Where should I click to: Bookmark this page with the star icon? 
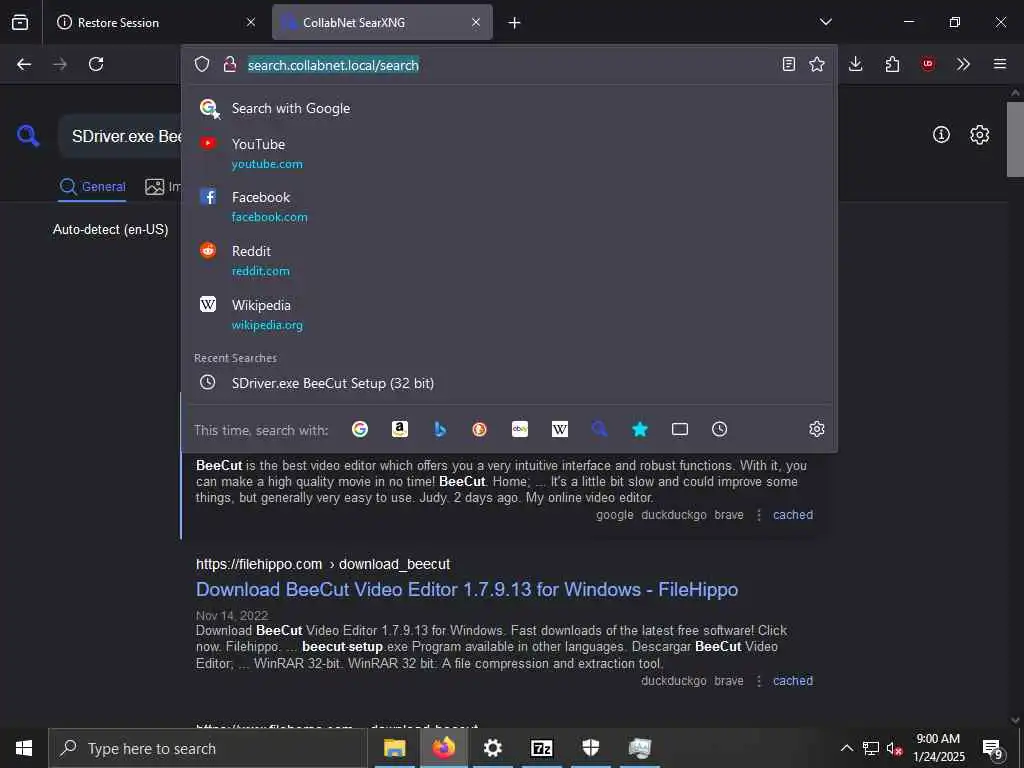pyautogui.click(x=816, y=64)
